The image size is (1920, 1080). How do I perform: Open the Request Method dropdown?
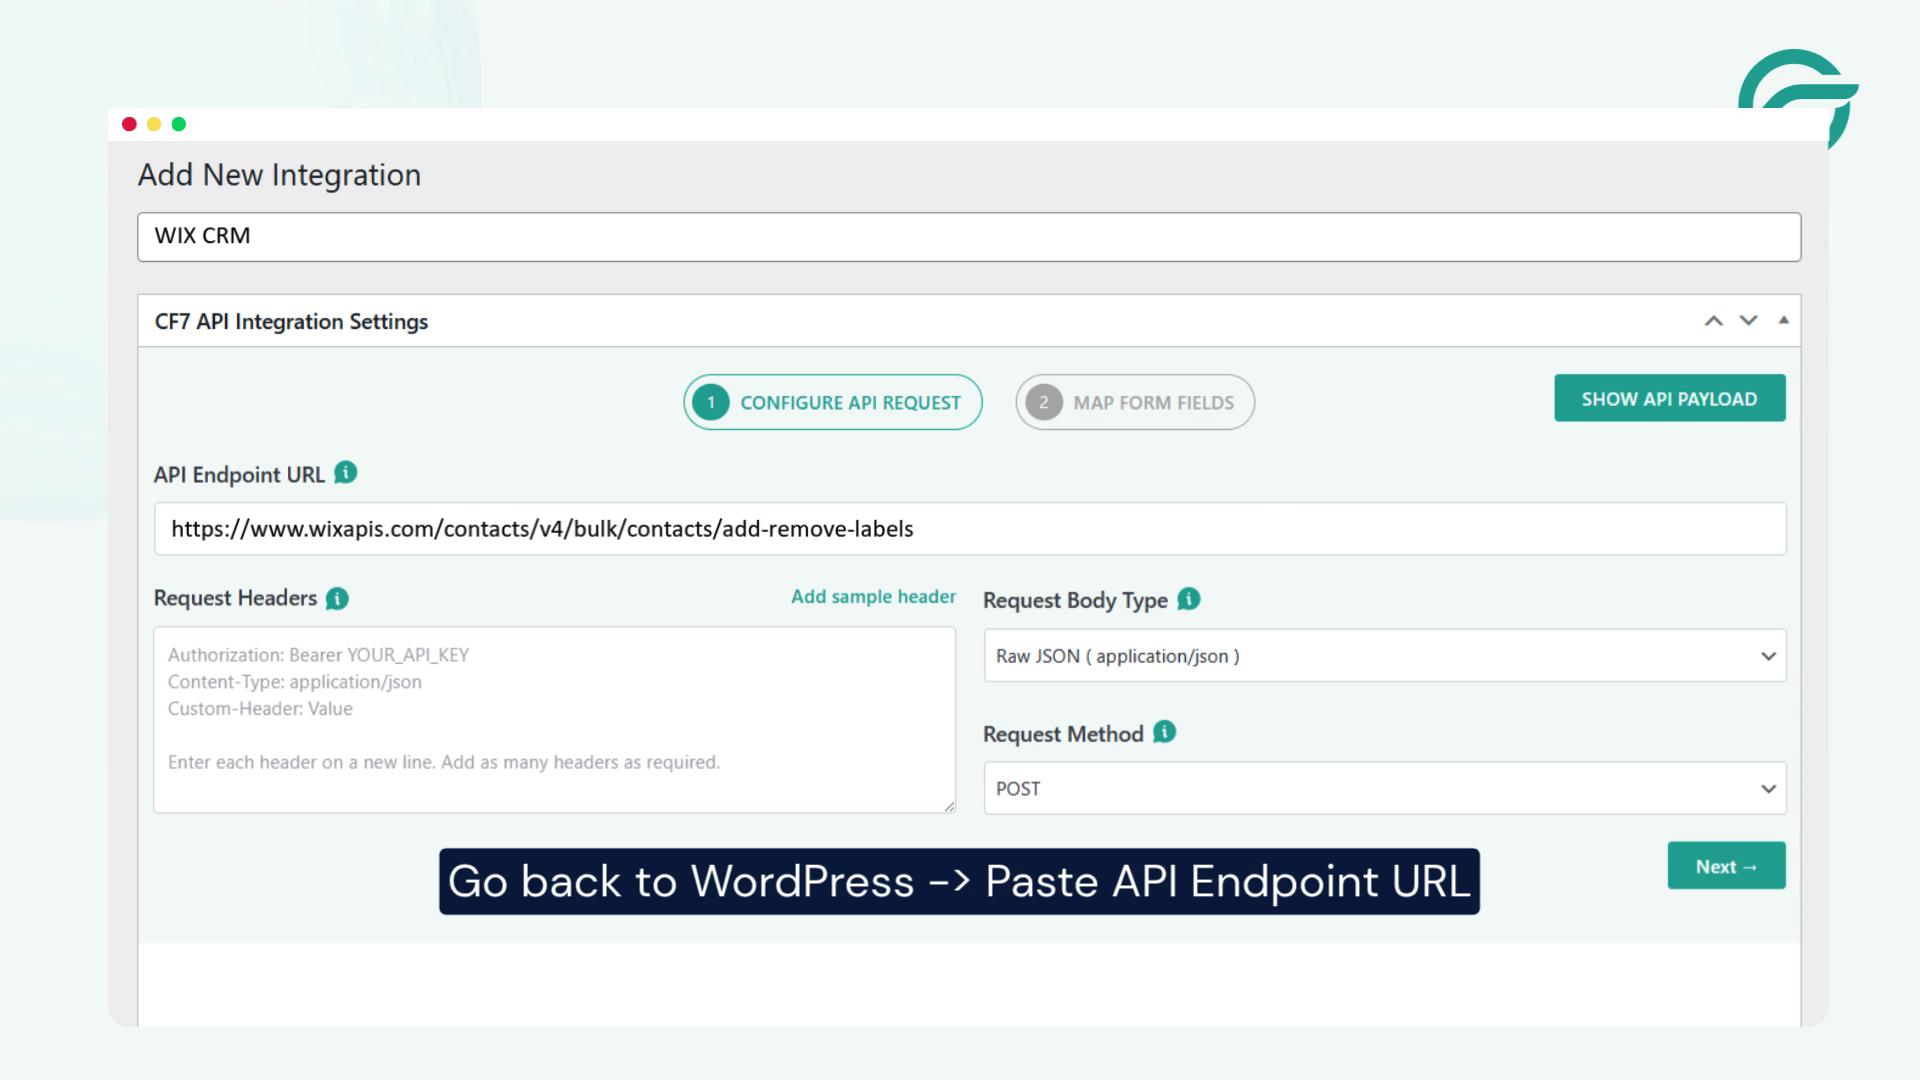[1385, 788]
